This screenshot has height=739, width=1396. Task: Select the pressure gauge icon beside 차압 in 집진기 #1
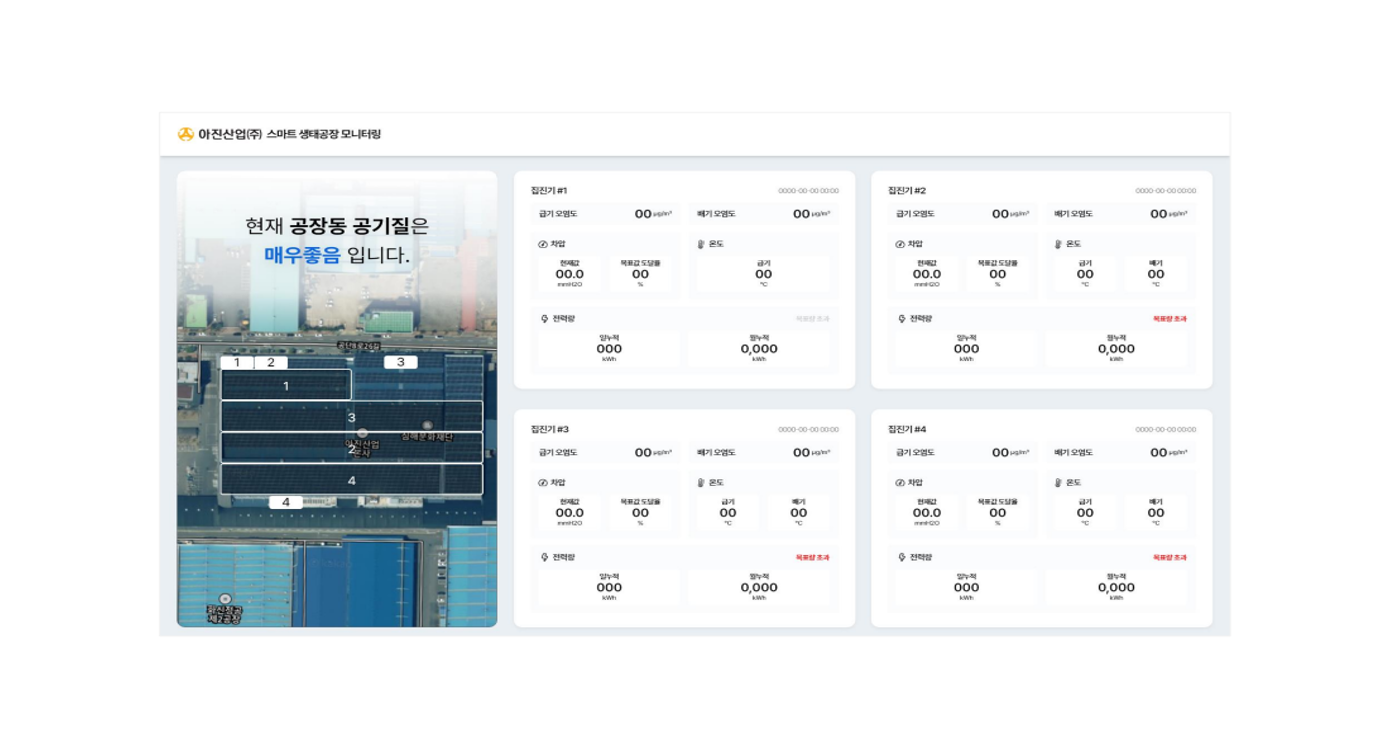coord(541,244)
